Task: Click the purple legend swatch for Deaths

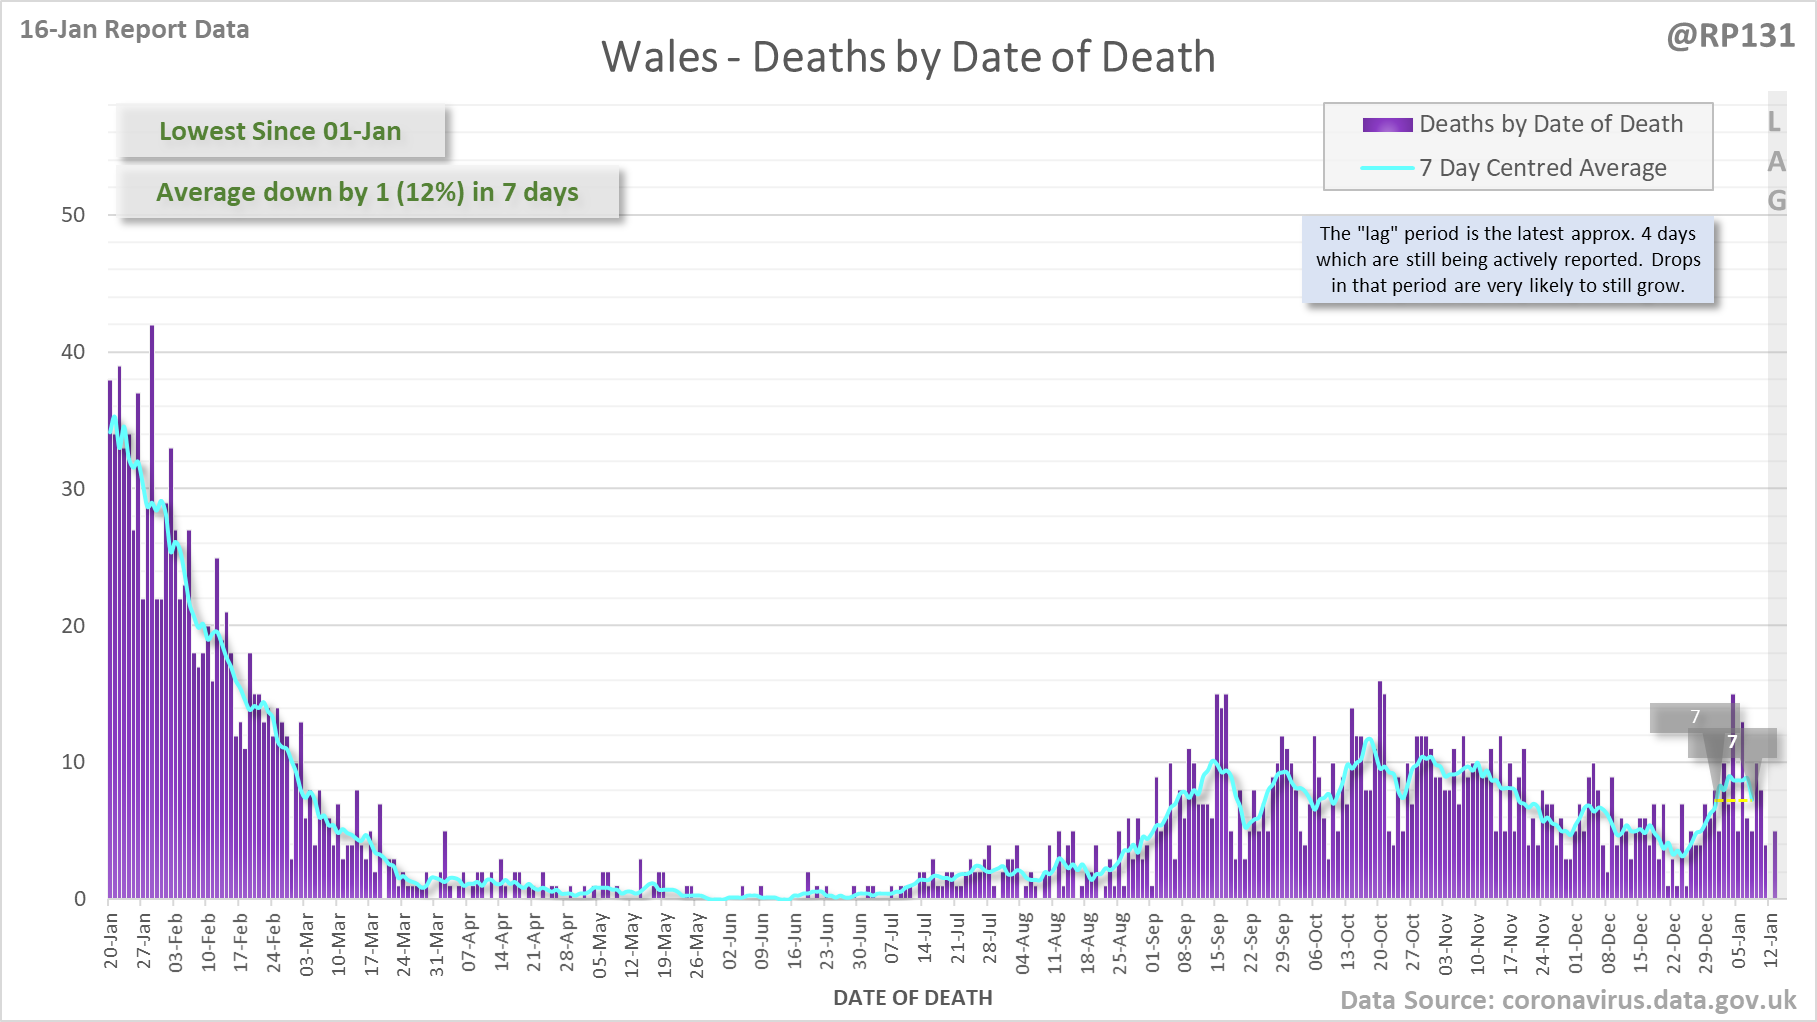Action: 1387,125
